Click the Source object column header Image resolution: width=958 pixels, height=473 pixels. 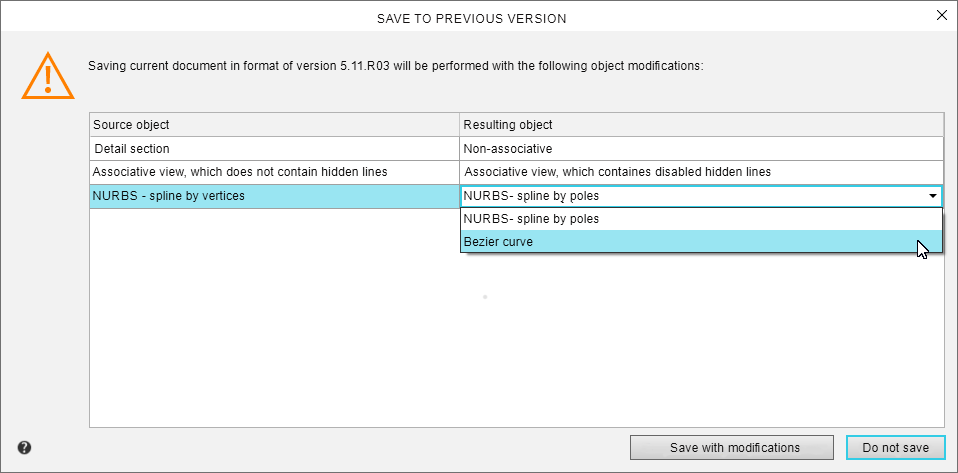coord(273,124)
